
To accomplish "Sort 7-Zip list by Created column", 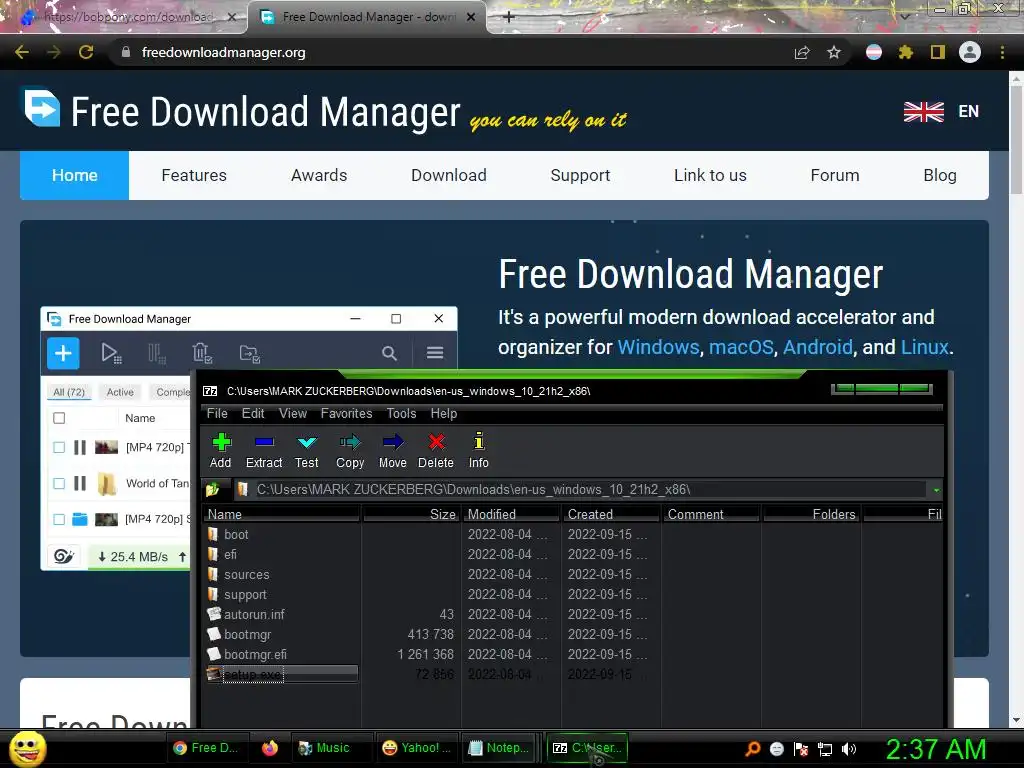I will [x=611, y=515].
